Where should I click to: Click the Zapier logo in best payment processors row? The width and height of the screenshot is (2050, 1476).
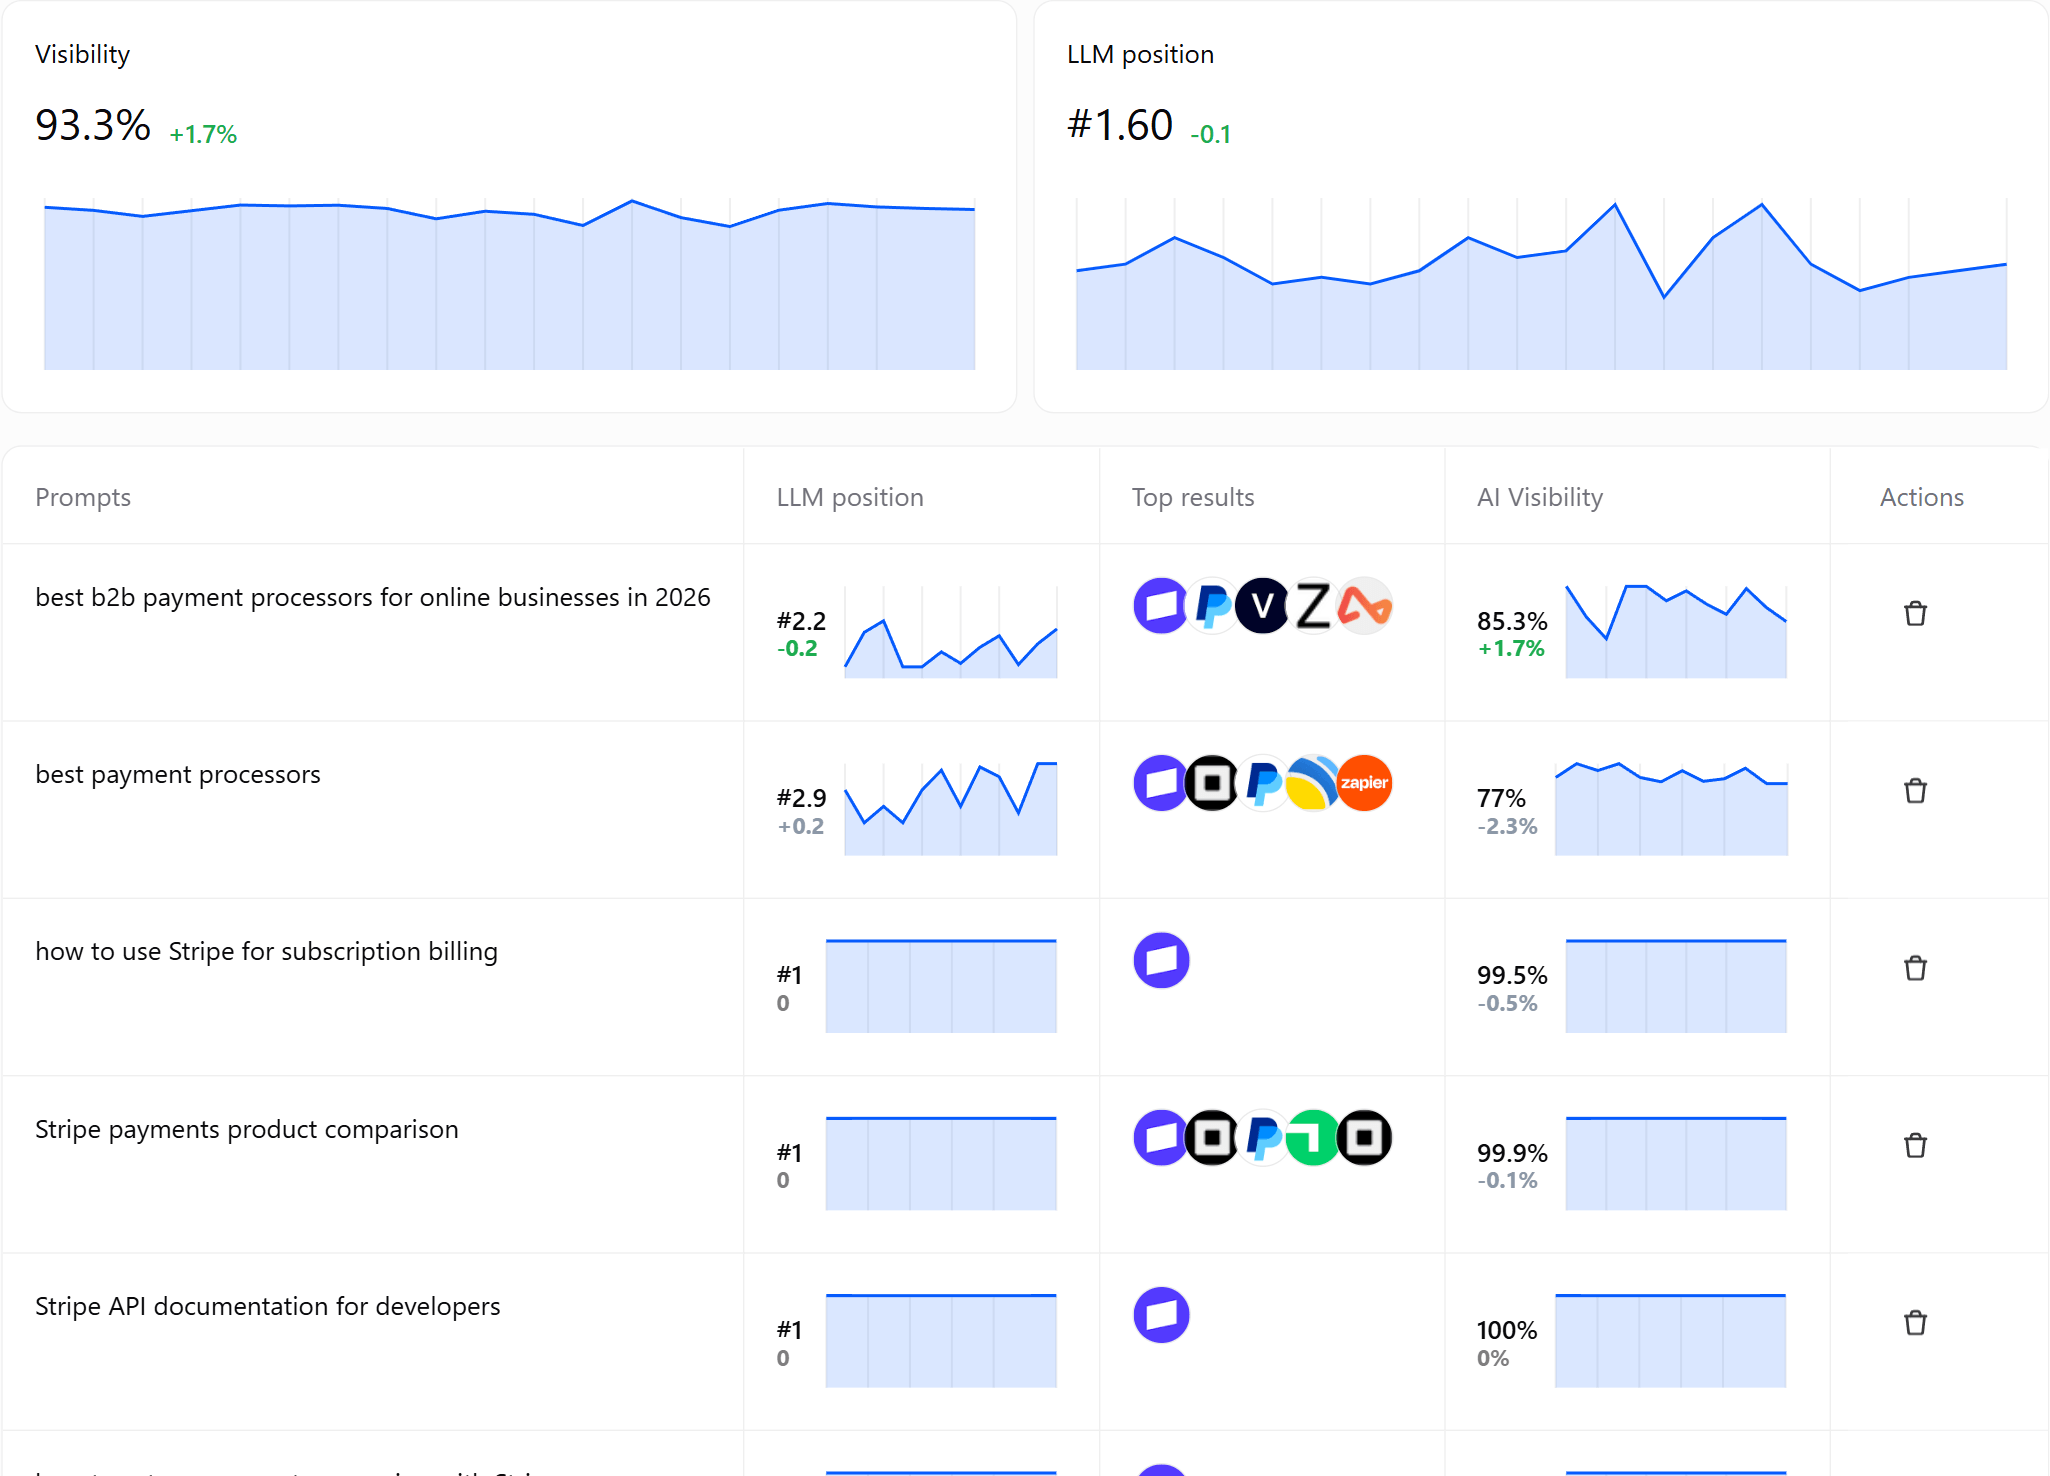[x=1365, y=783]
